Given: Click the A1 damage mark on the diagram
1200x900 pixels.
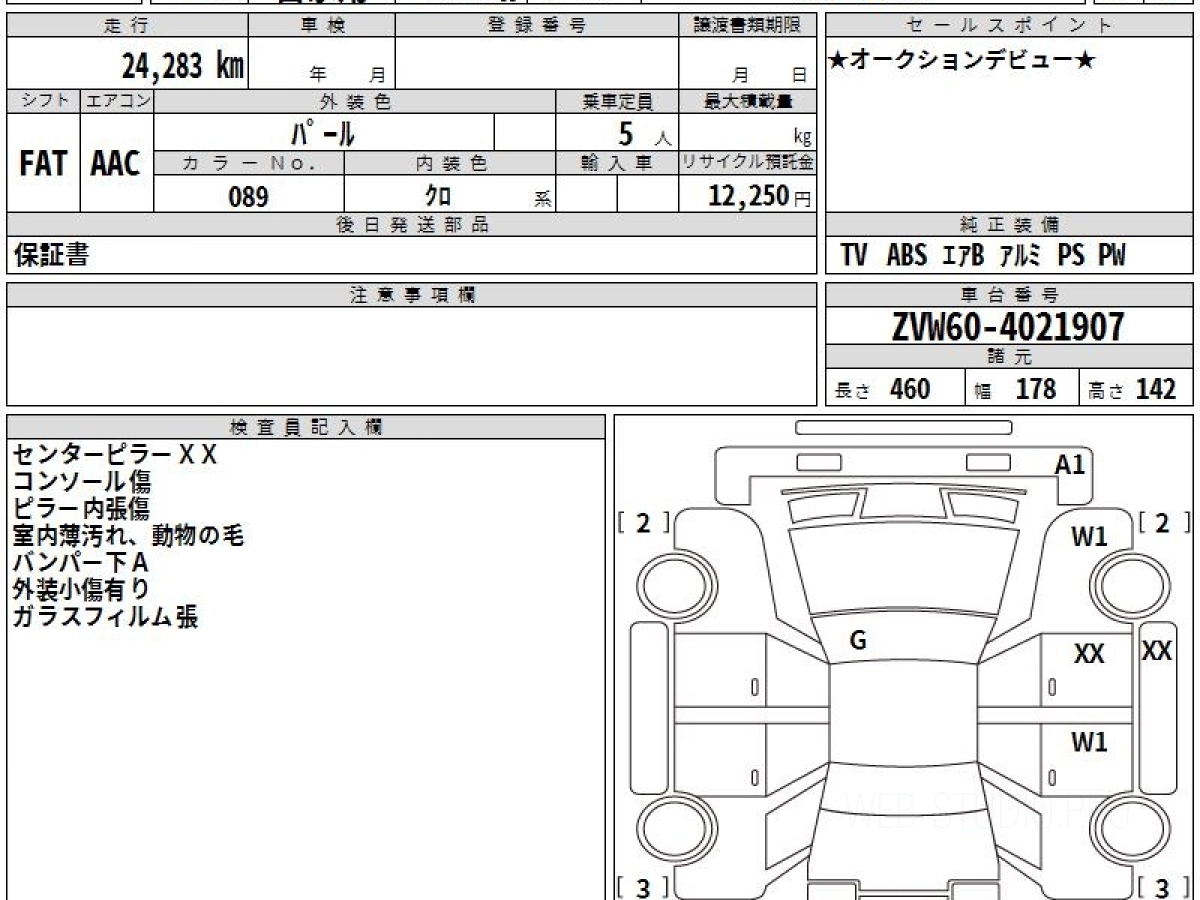Looking at the screenshot, I should [x=1070, y=464].
